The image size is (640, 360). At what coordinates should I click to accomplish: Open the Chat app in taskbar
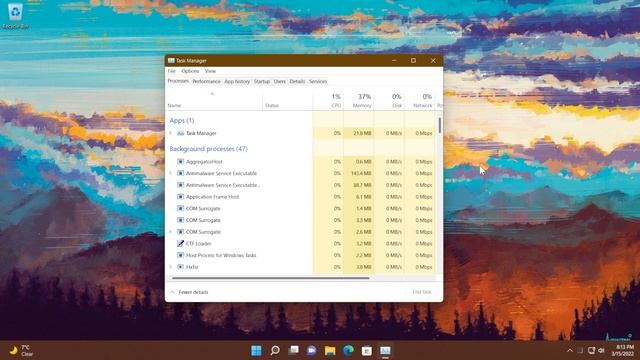312,350
